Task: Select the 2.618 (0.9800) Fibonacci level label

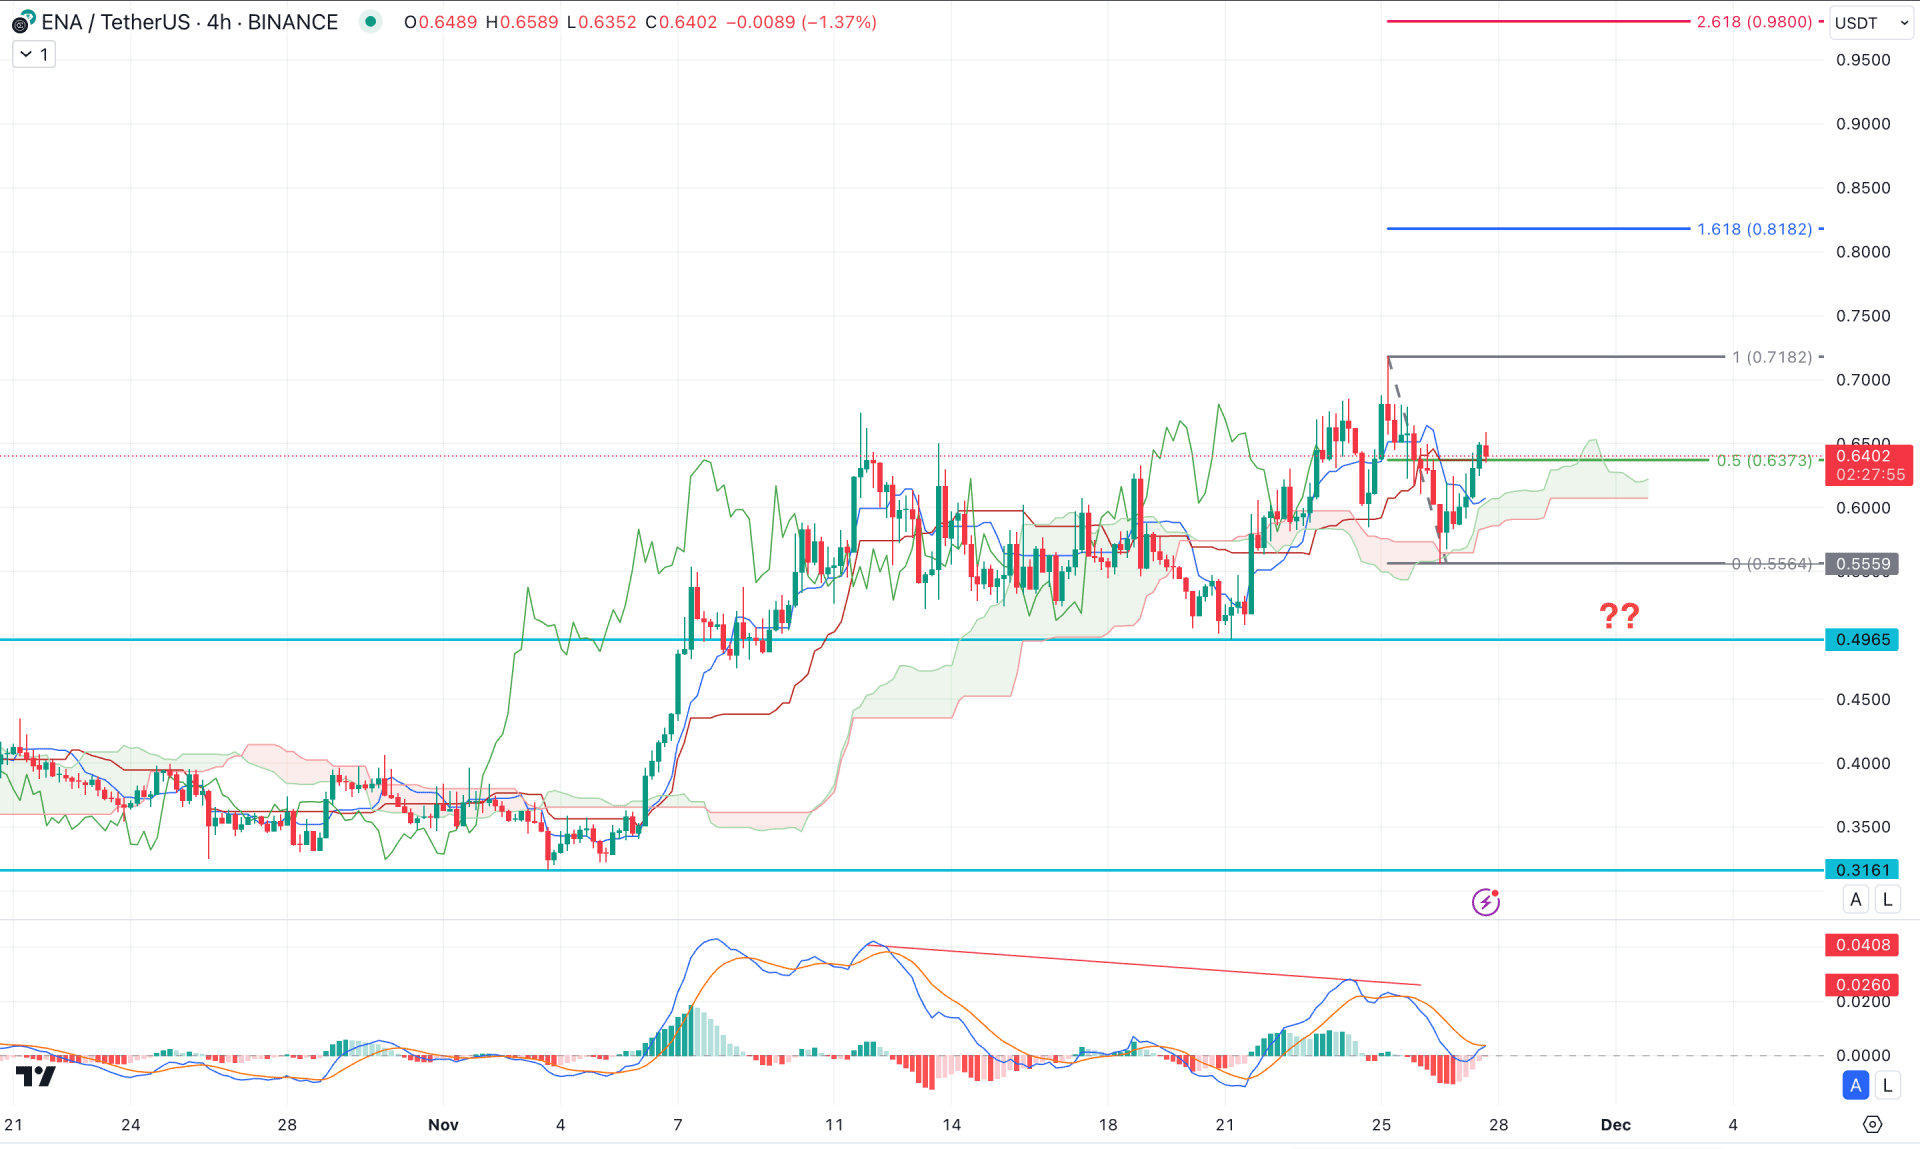Action: coord(1754,22)
